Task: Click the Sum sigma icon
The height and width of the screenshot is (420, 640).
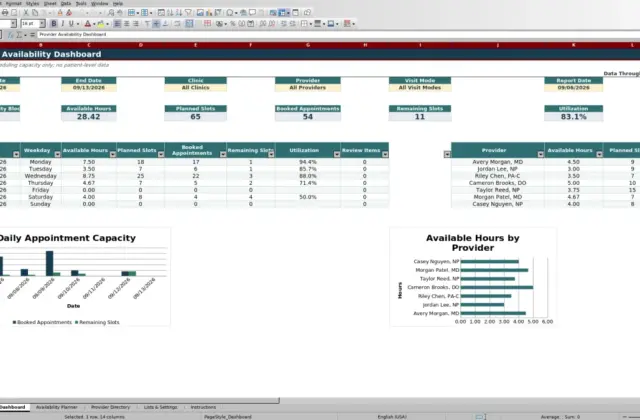Action: pos(19,35)
